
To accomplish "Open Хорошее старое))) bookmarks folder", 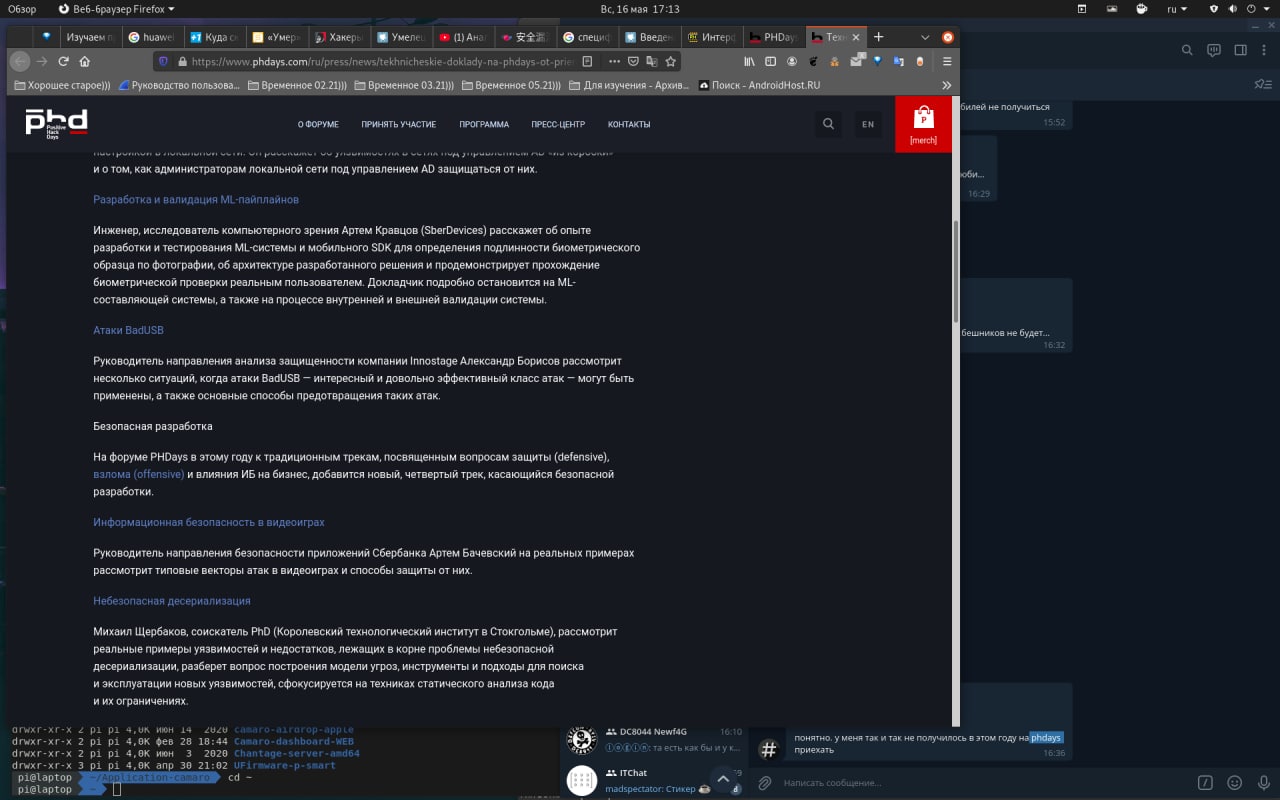I will tap(62, 85).
